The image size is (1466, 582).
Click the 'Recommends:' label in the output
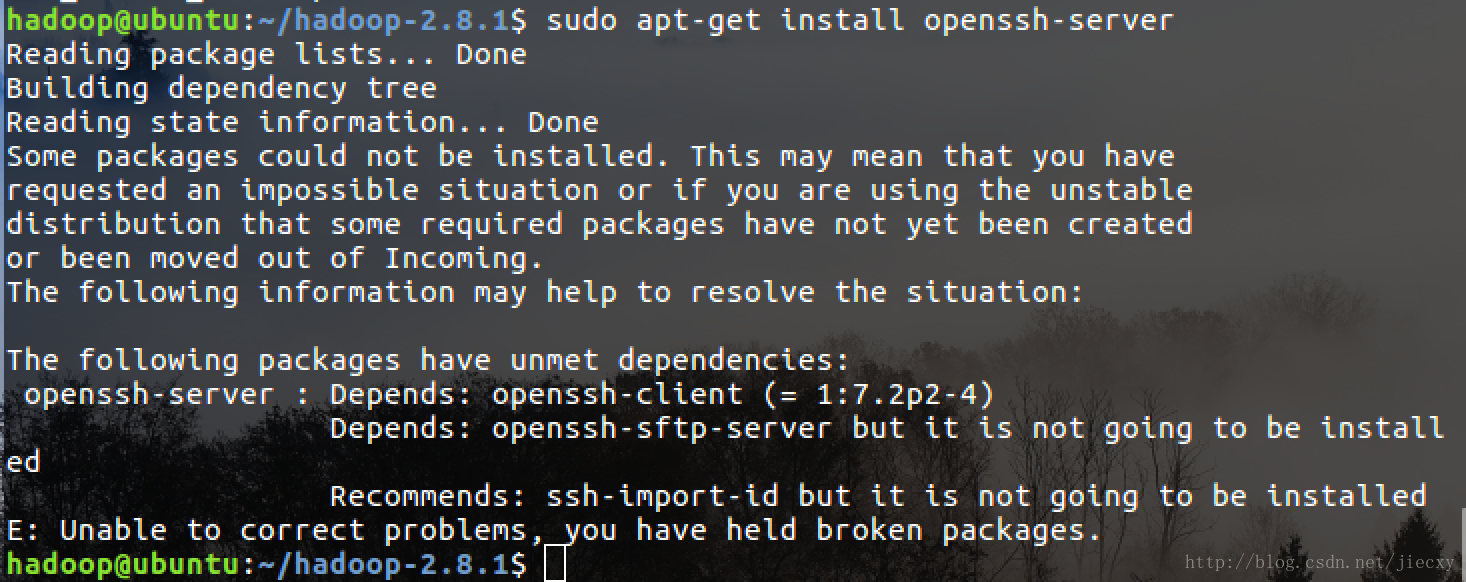tap(428, 497)
